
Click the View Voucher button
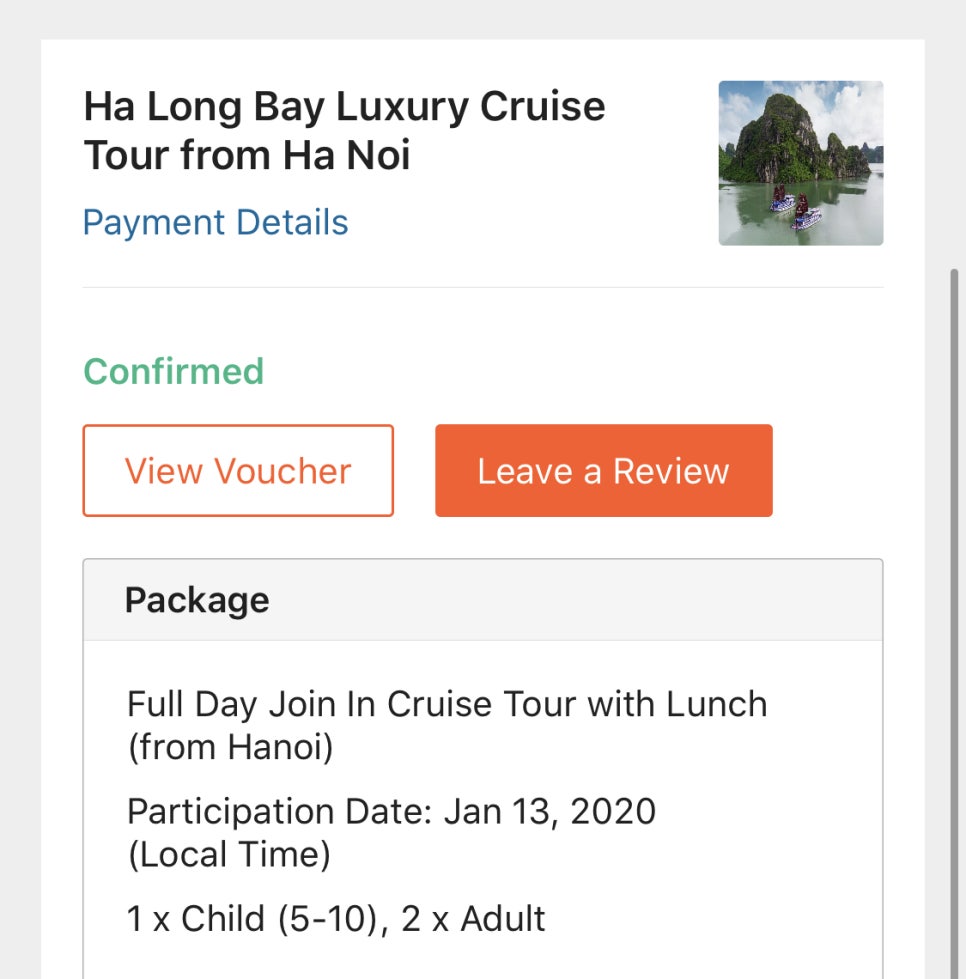pyautogui.click(x=238, y=470)
